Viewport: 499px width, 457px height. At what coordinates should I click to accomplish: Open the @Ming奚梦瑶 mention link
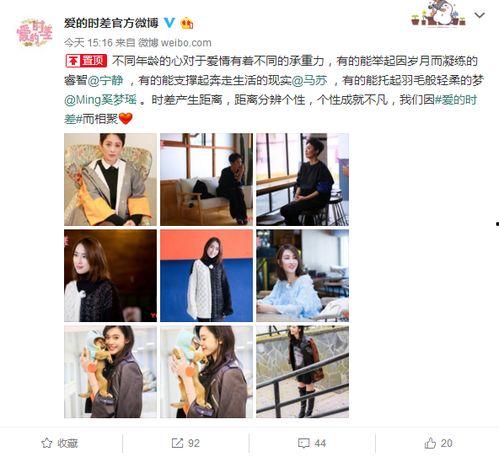click(x=100, y=100)
